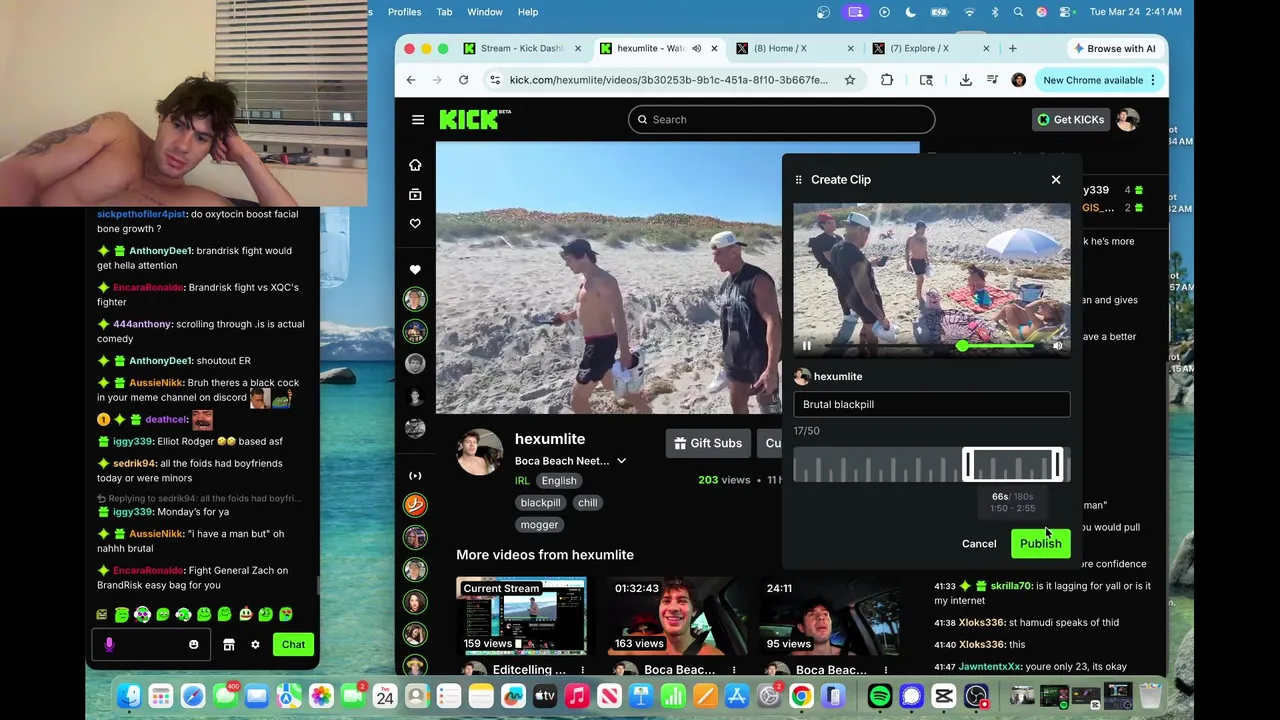
Task: Open chat shop icon
Action: [229, 645]
